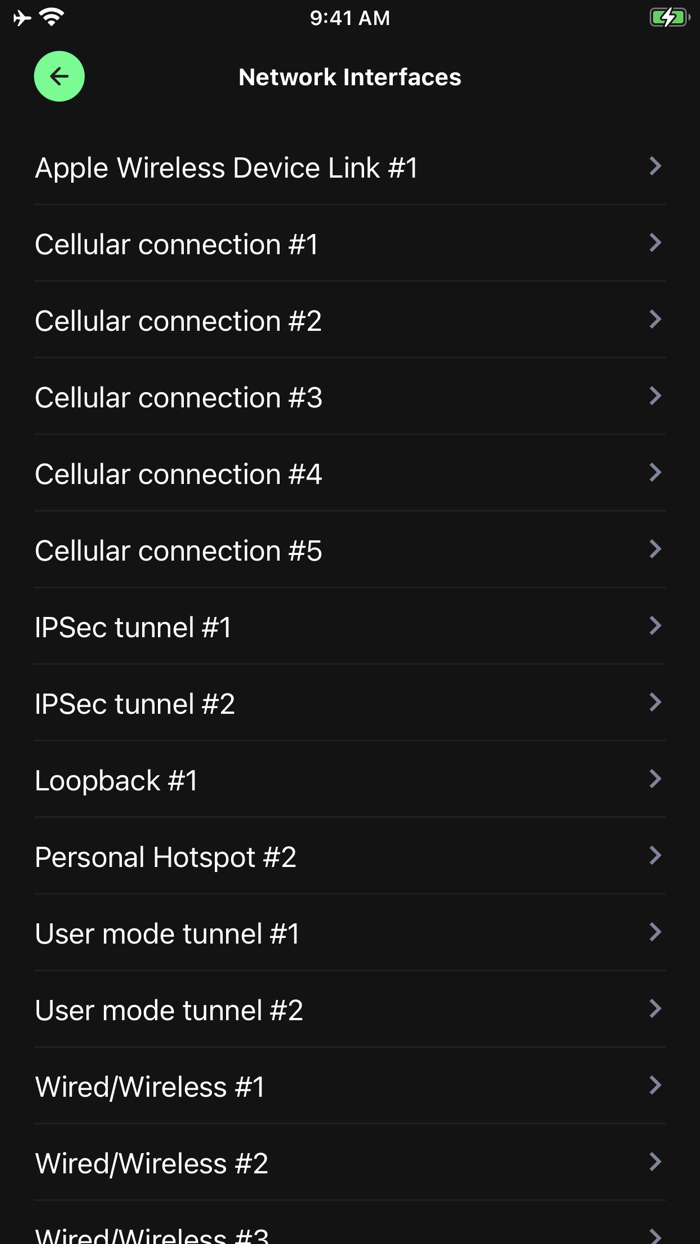Tap chevron beside Wired/Wireless #2
The width and height of the screenshot is (700, 1244).
655,1162
